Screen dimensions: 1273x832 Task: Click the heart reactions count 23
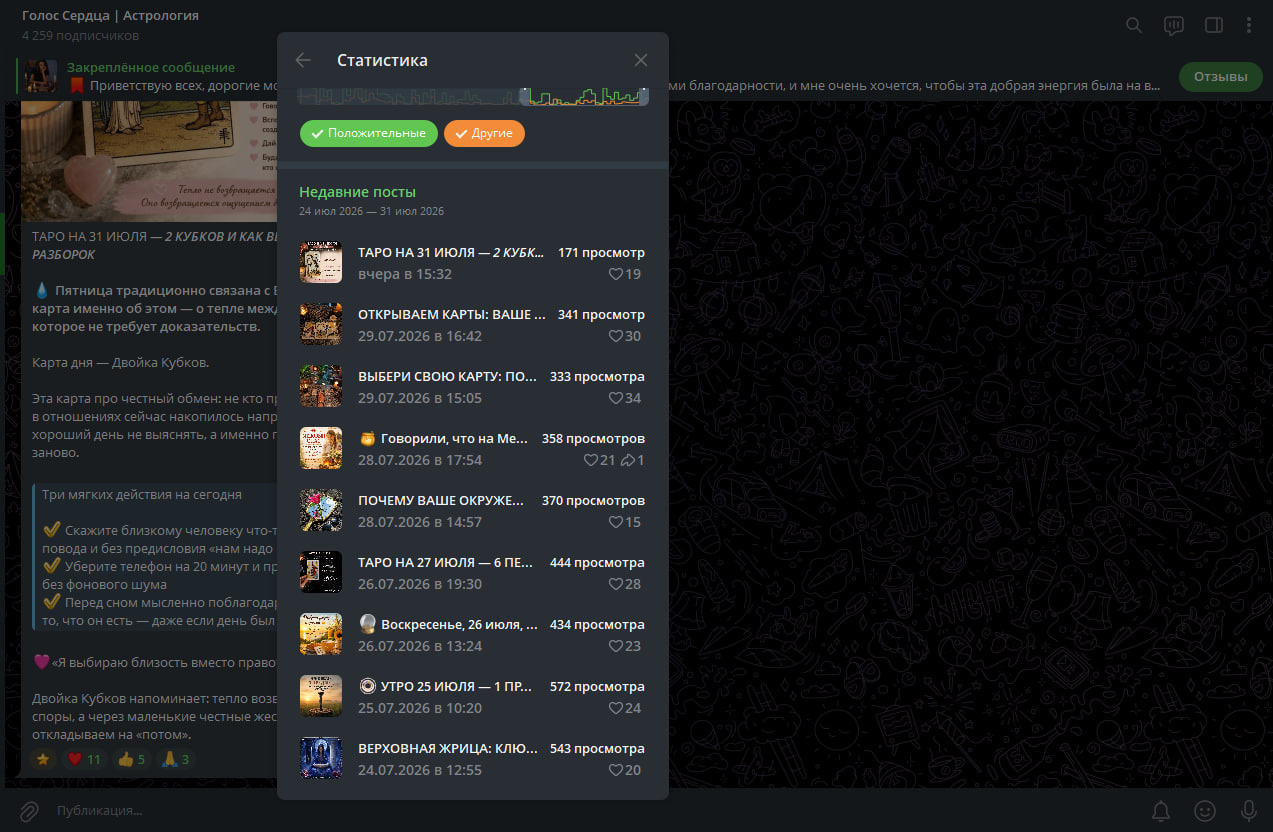pyautogui.click(x=625, y=646)
